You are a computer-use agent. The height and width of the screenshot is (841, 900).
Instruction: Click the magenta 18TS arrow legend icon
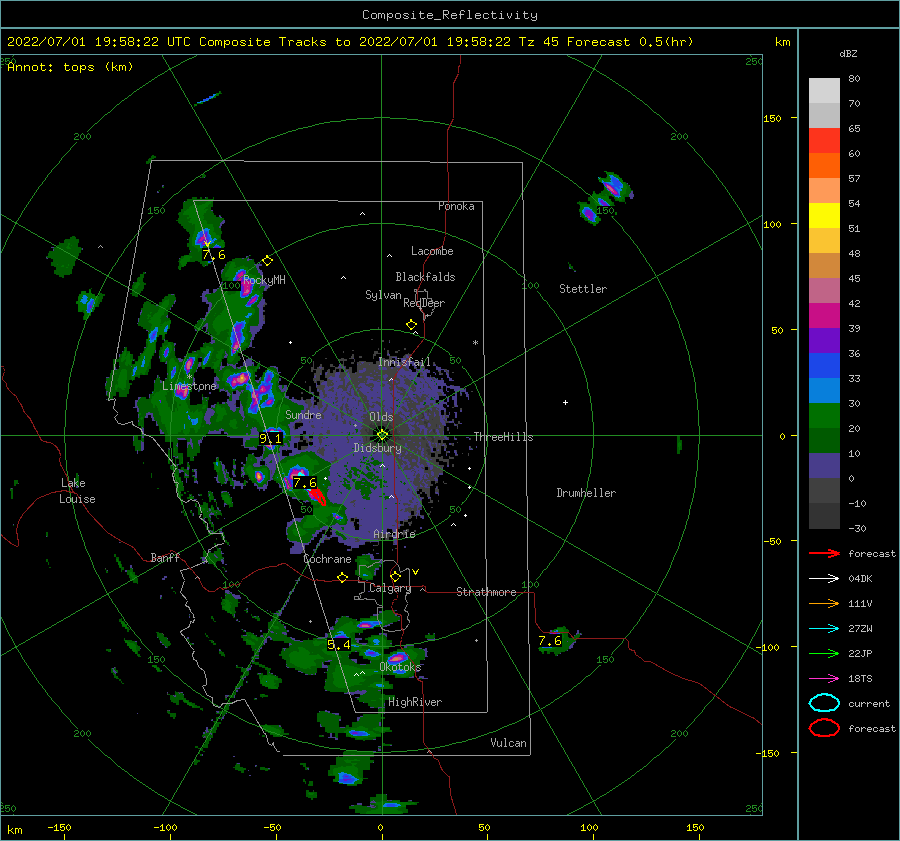coord(824,679)
